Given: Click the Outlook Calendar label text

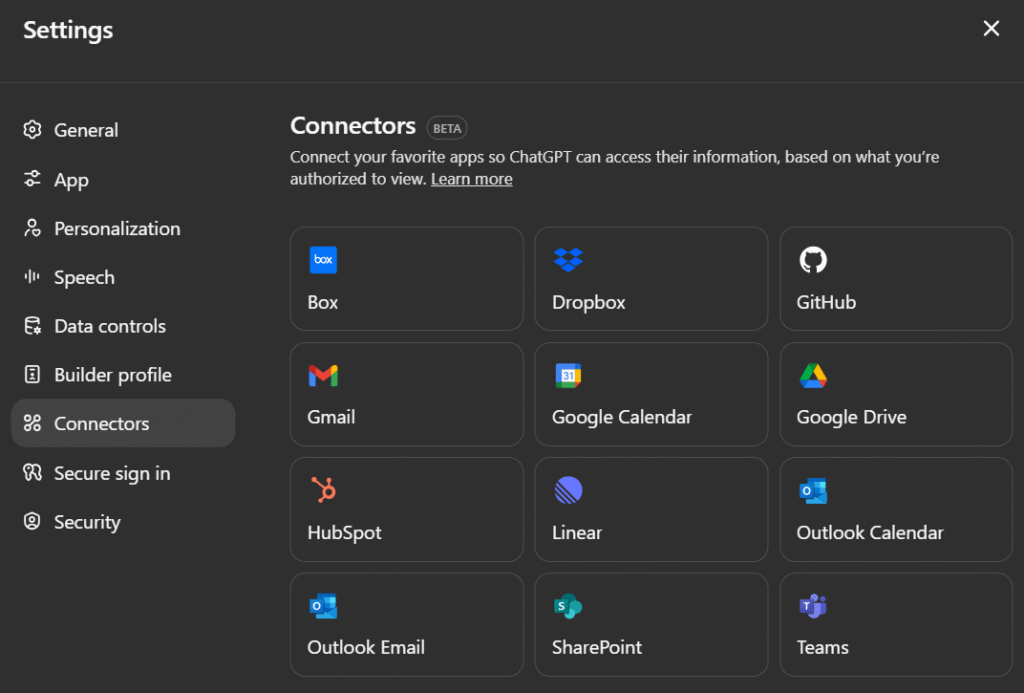Looking at the screenshot, I should (x=870, y=533).
